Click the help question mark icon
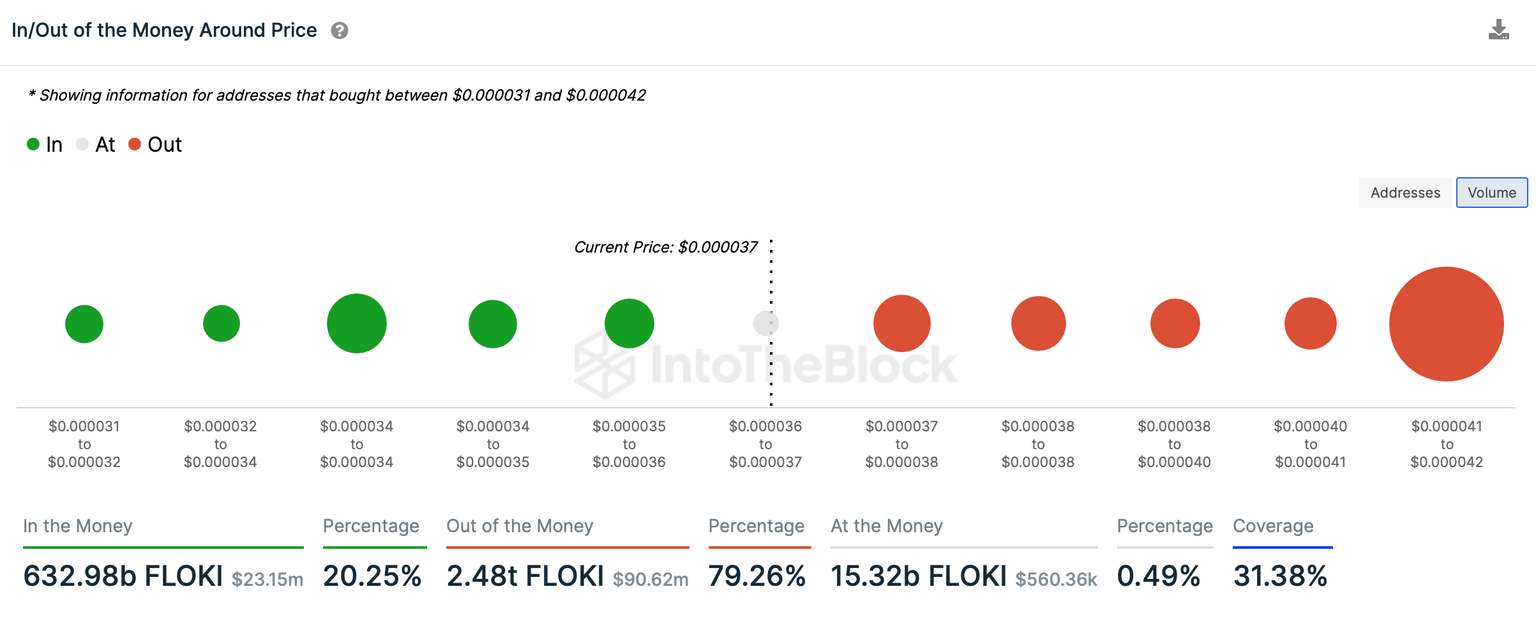Image resolution: width=1536 pixels, height=629 pixels. tap(340, 31)
